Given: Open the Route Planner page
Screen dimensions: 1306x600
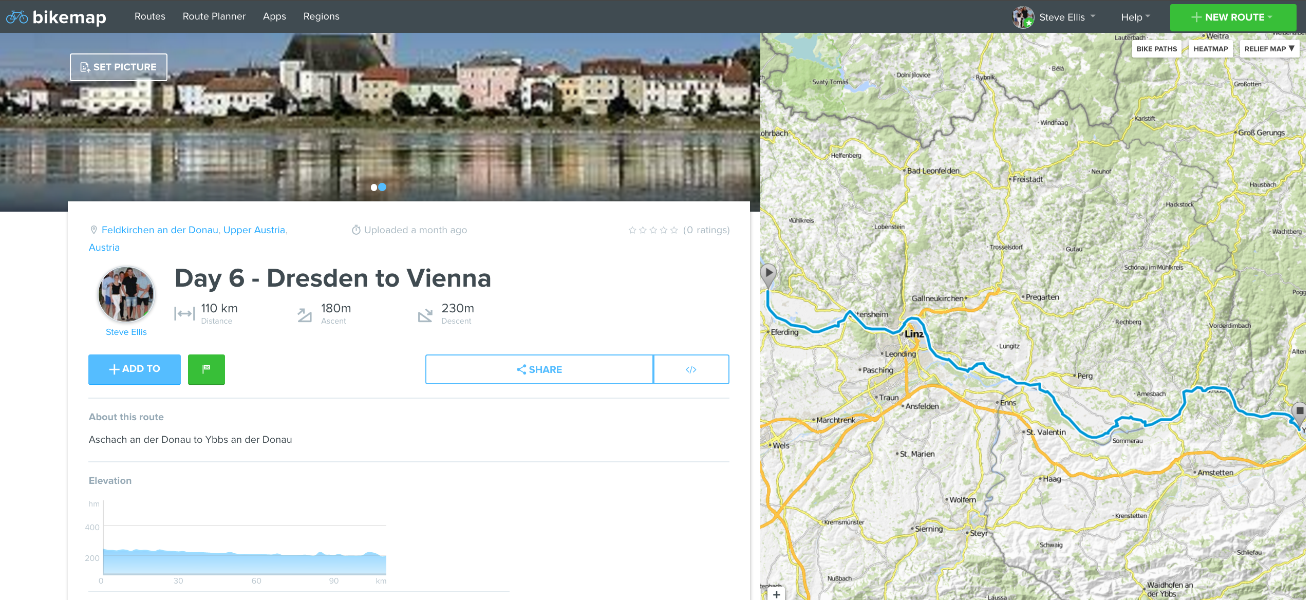Looking at the screenshot, I should pos(214,17).
